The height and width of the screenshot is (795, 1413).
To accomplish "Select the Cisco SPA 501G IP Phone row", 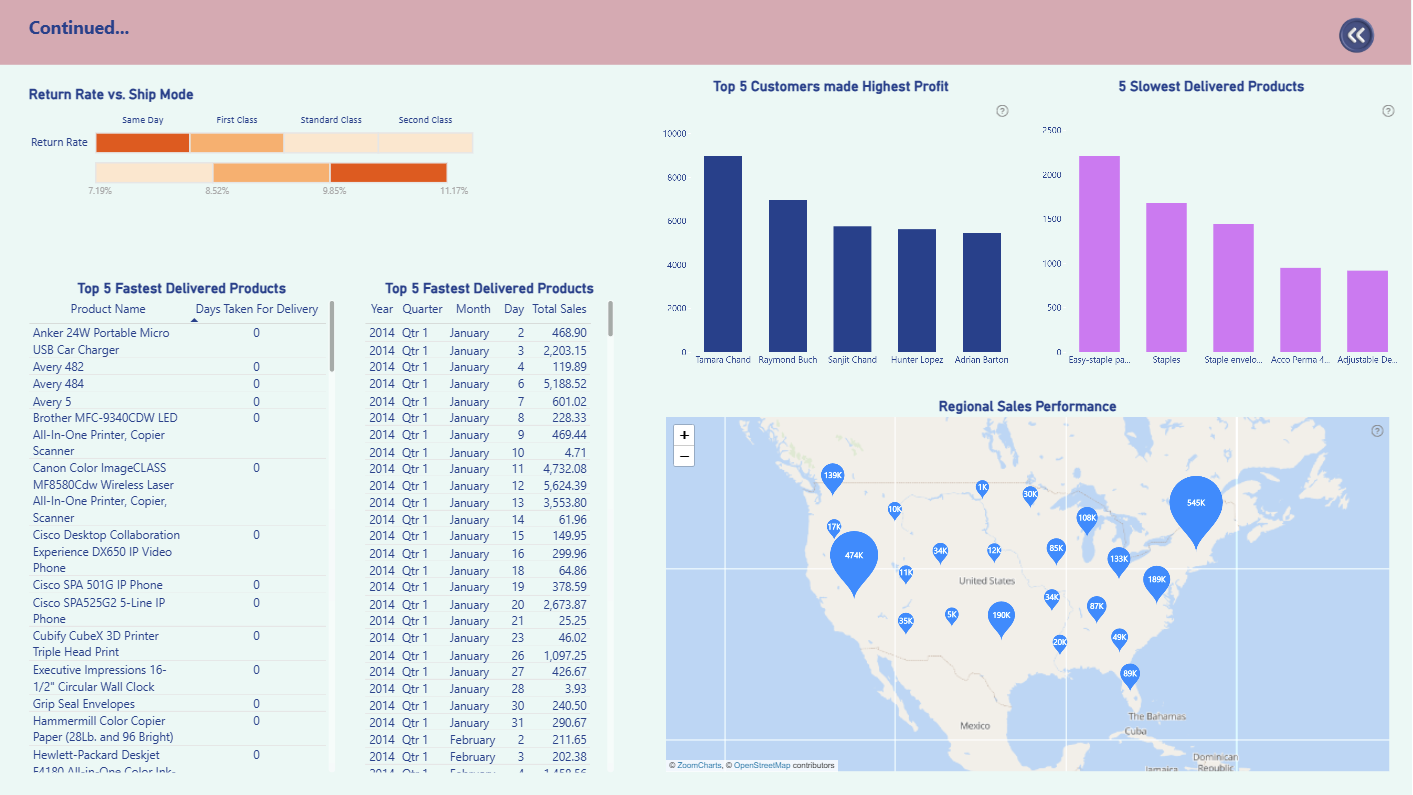I will pyautogui.click(x=178, y=585).
